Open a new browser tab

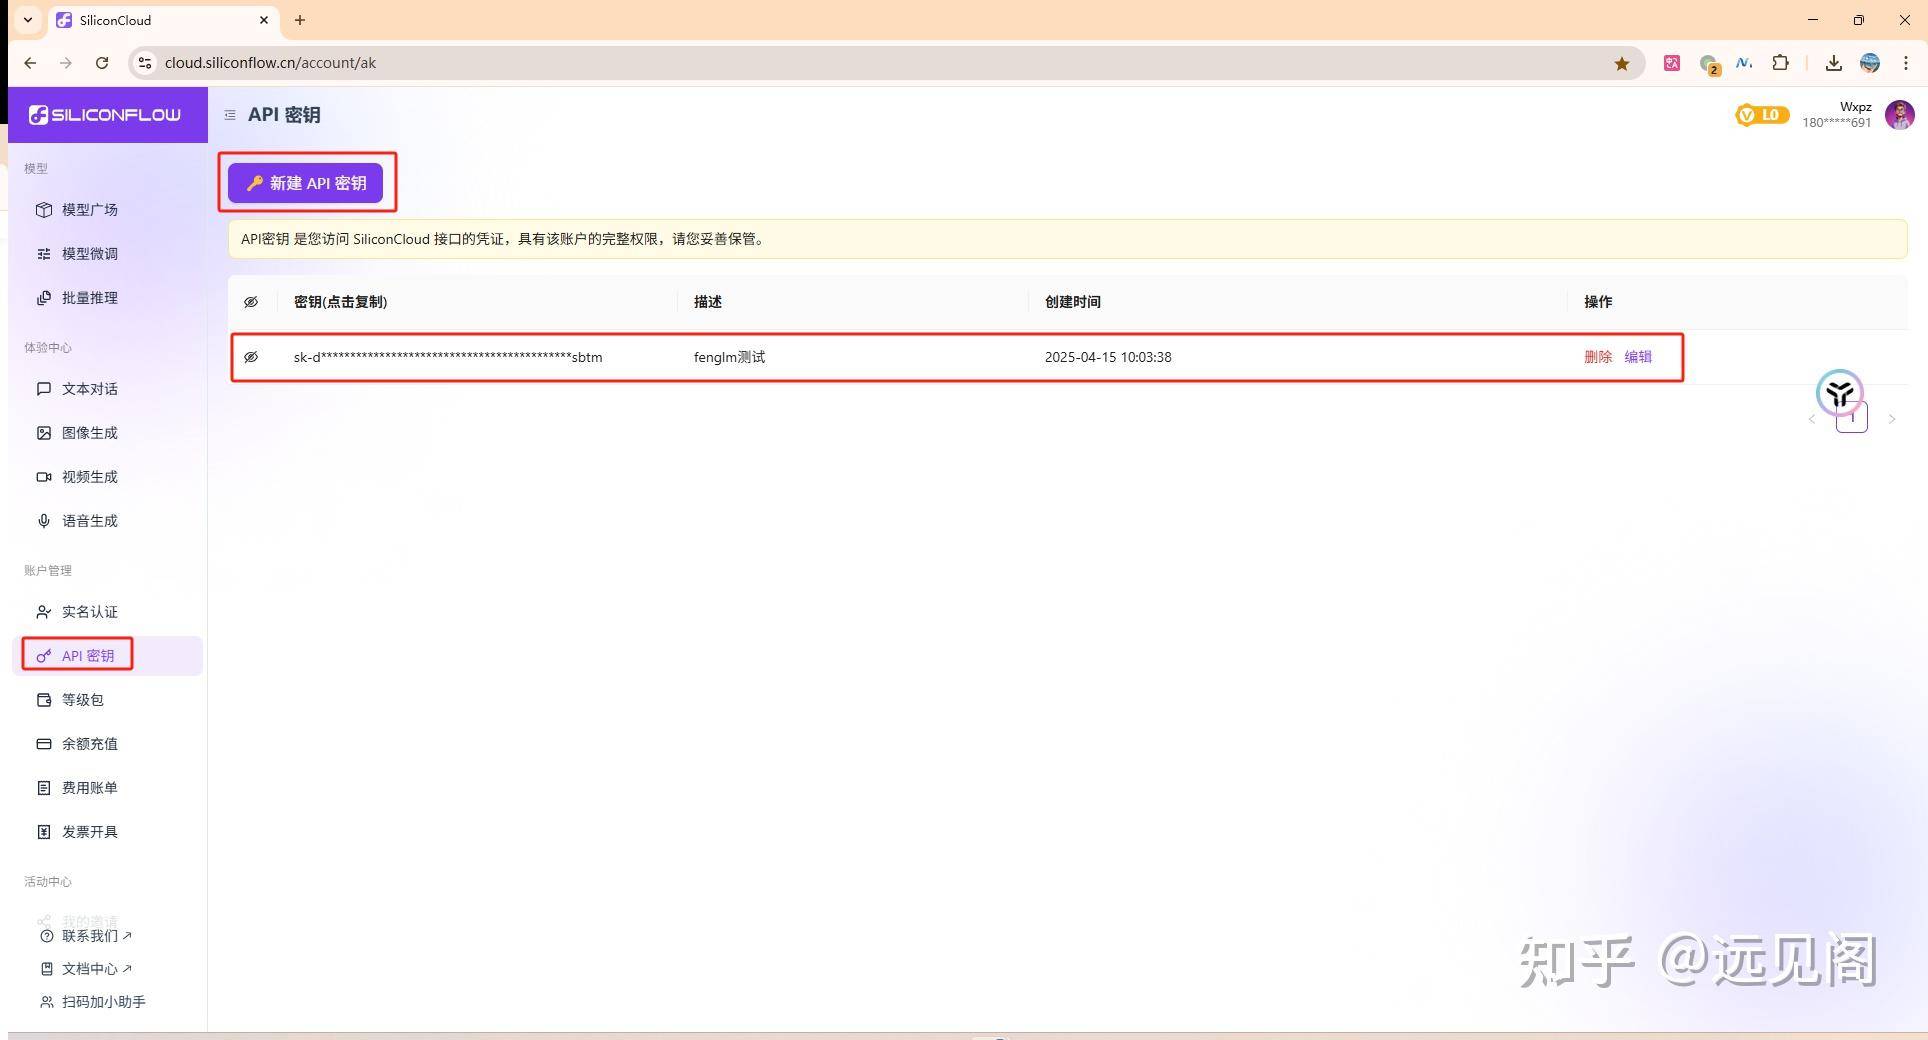(x=300, y=20)
